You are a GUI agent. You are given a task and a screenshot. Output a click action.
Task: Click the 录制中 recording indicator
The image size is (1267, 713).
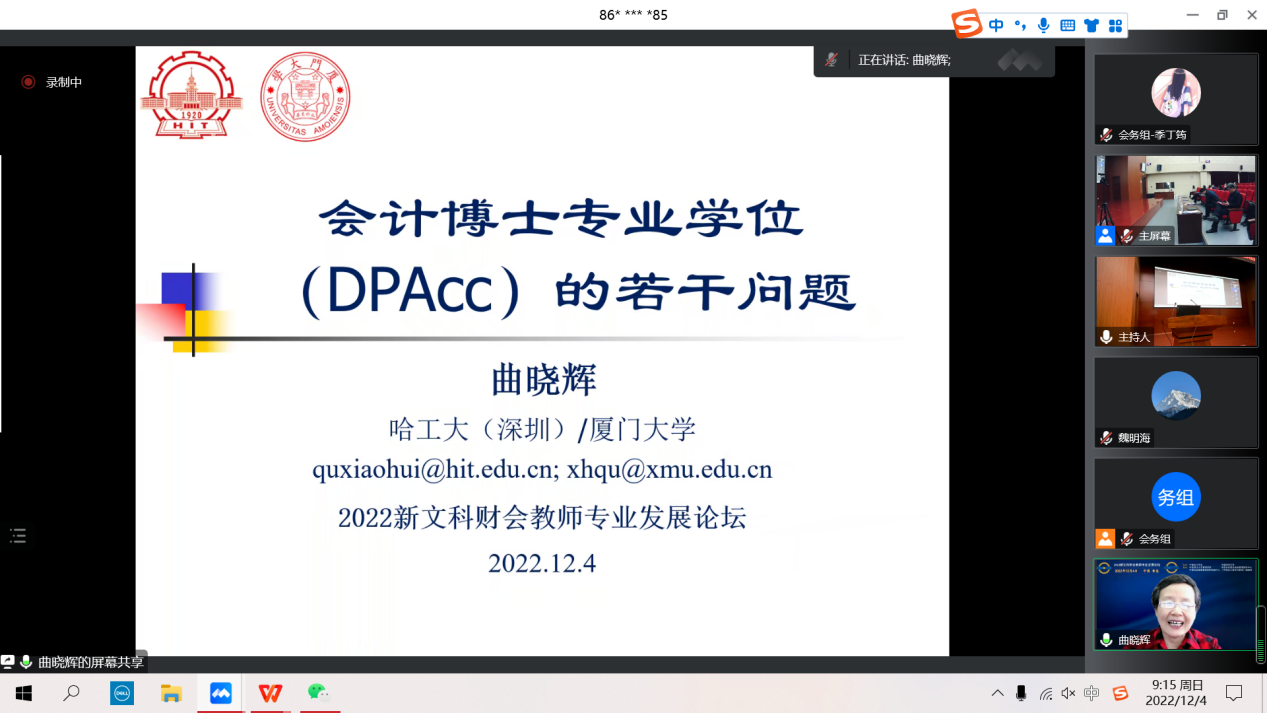[x=53, y=82]
